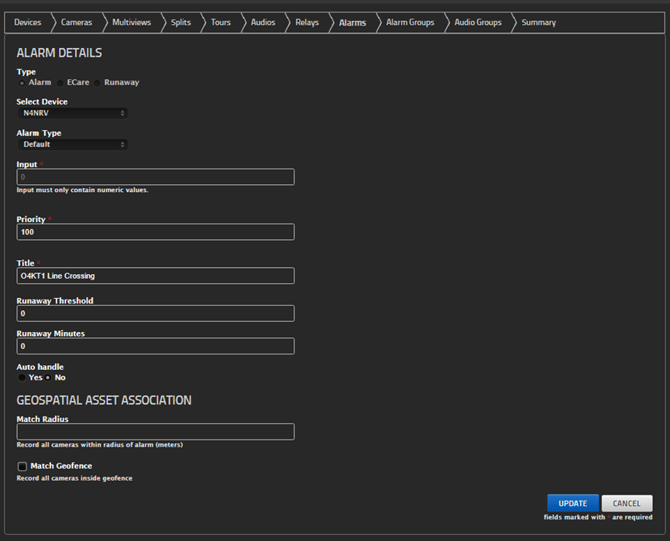
Task: Select the Runaway Threshold field
Action: point(155,314)
